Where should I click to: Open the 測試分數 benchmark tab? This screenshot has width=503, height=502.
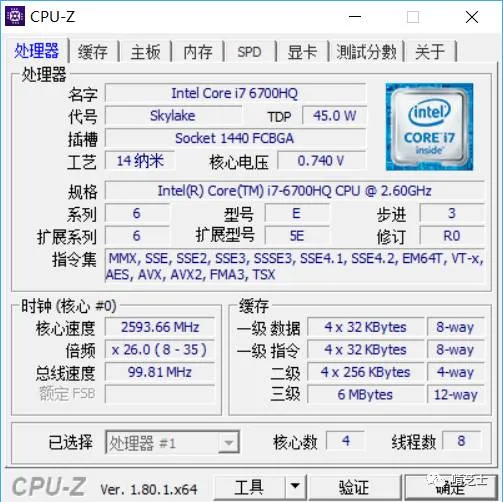[x=366, y=52]
